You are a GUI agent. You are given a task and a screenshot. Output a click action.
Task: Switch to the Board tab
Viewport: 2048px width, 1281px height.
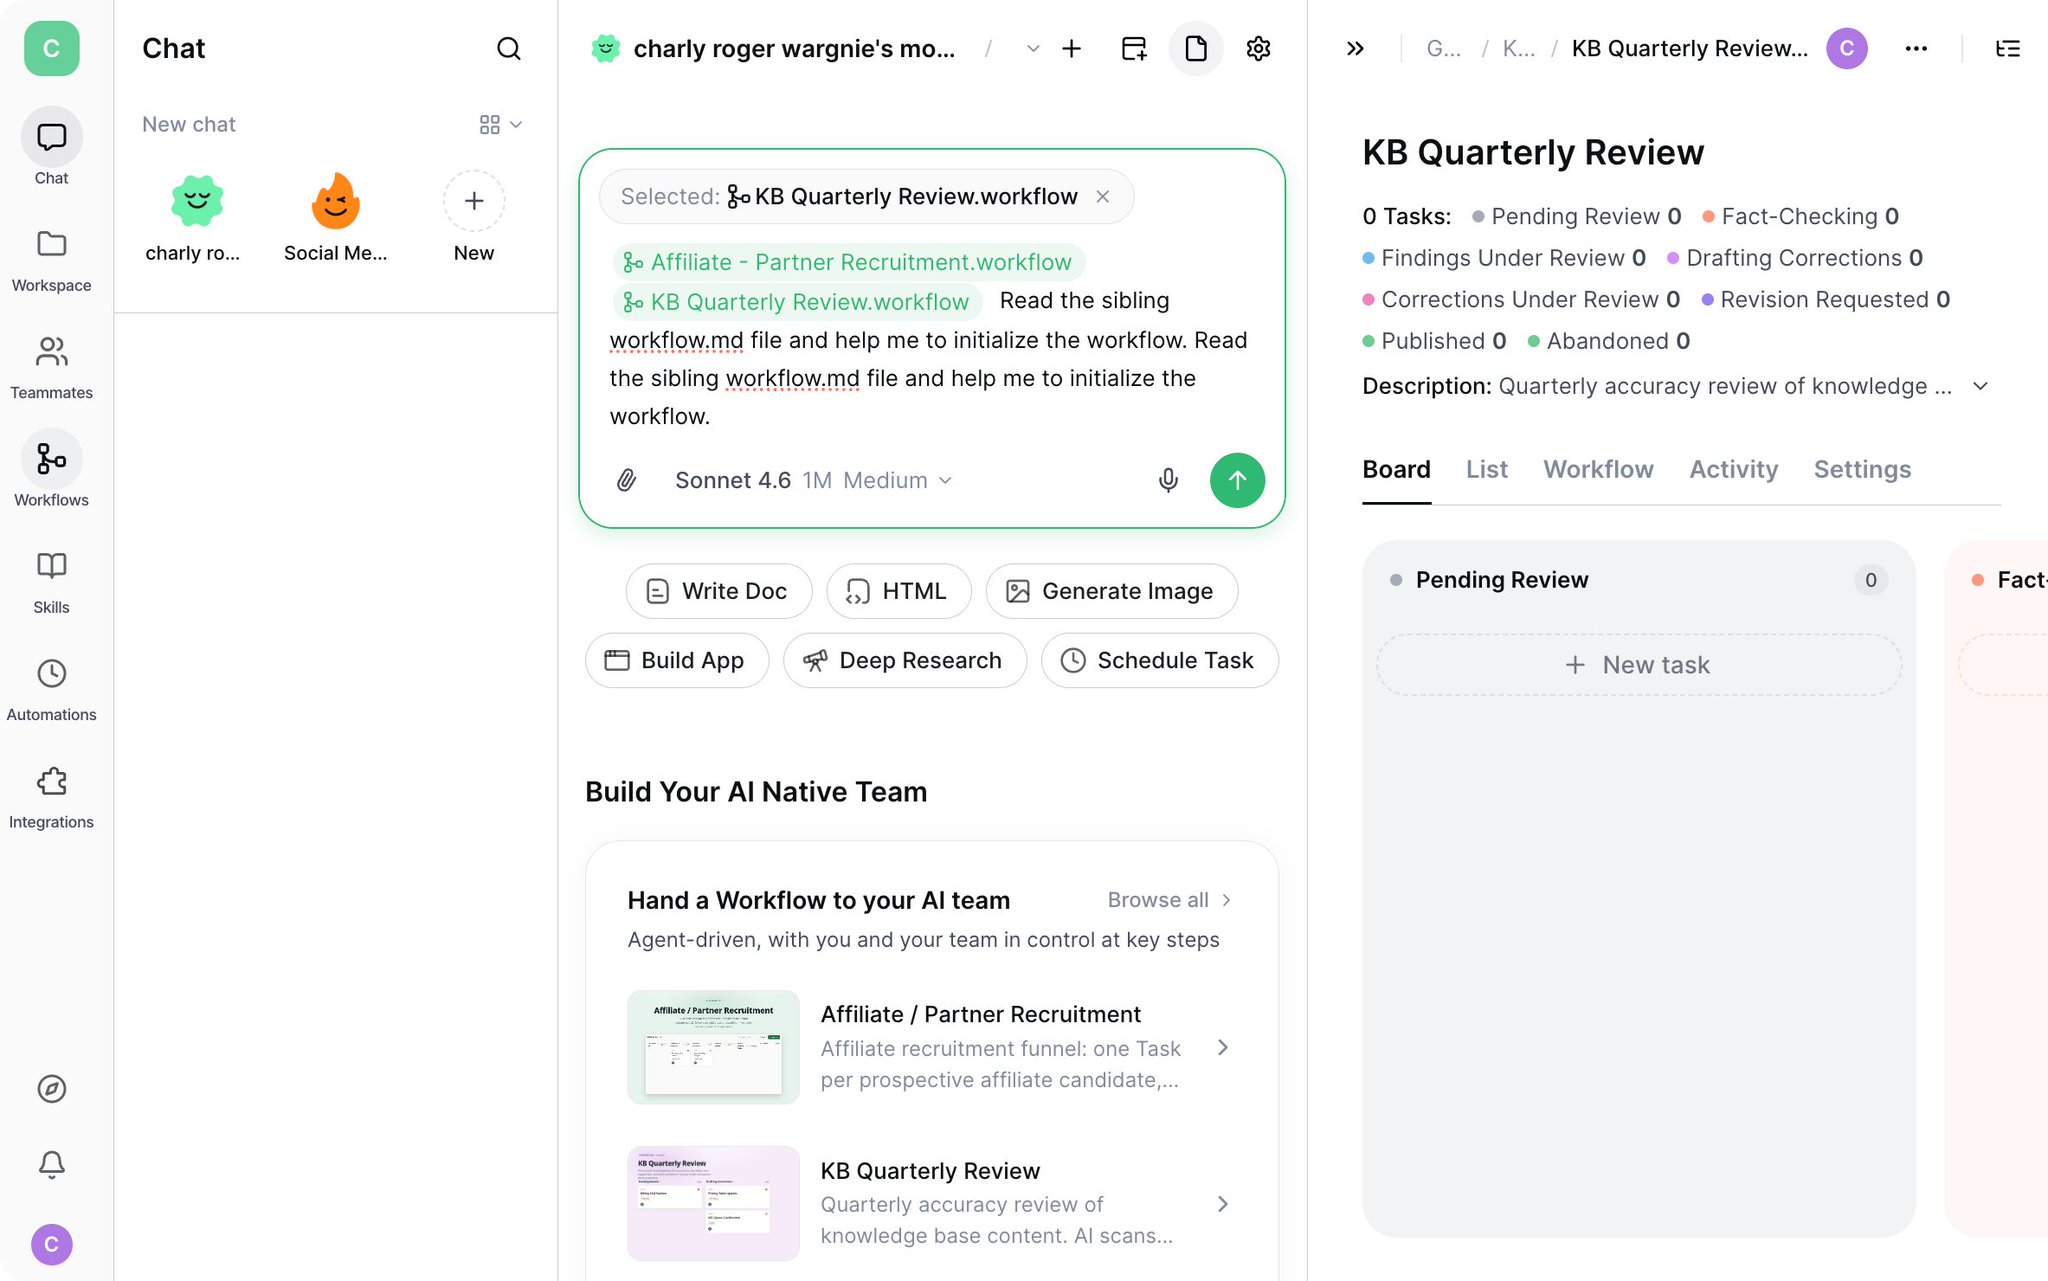tap(1396, 469)
